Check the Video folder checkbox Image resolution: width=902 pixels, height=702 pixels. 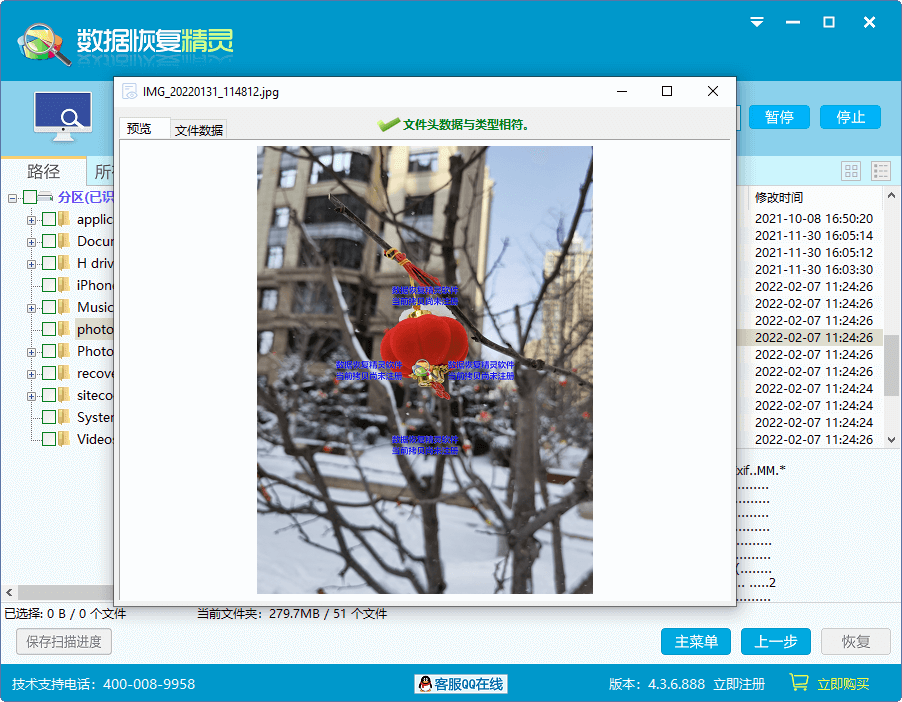point(49,439)
